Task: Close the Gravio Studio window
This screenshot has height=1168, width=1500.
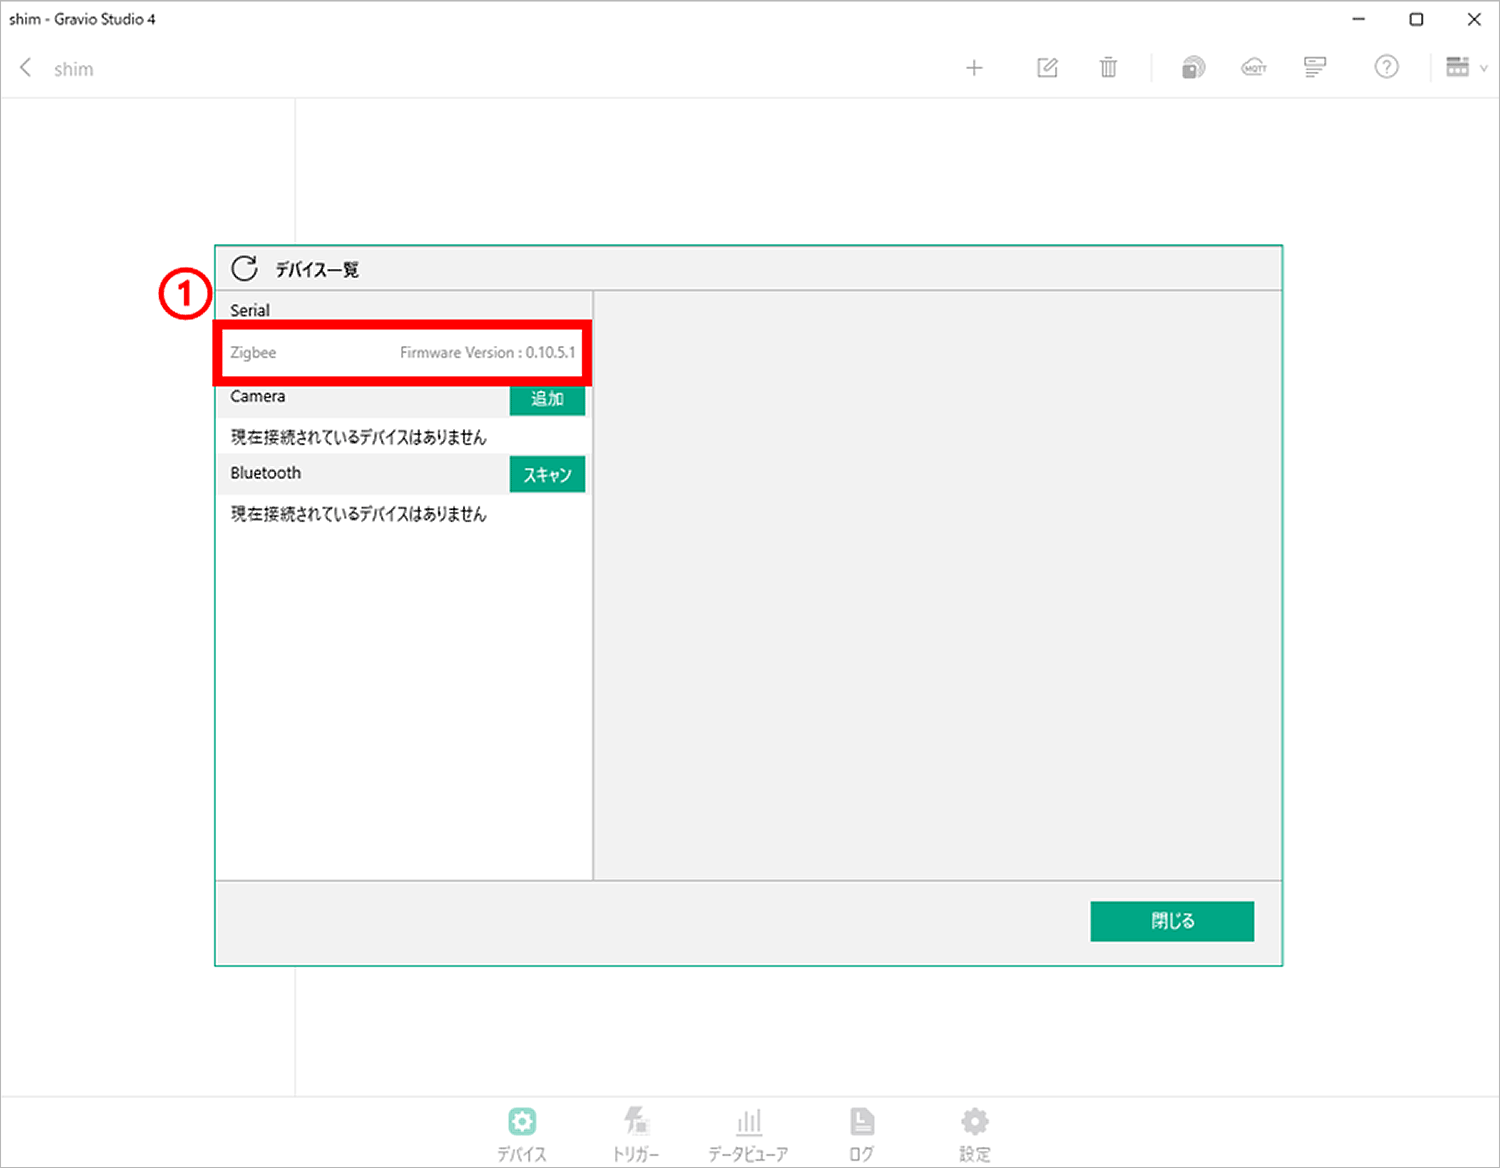Action: pyautogui.click(x=1474, y=19)
